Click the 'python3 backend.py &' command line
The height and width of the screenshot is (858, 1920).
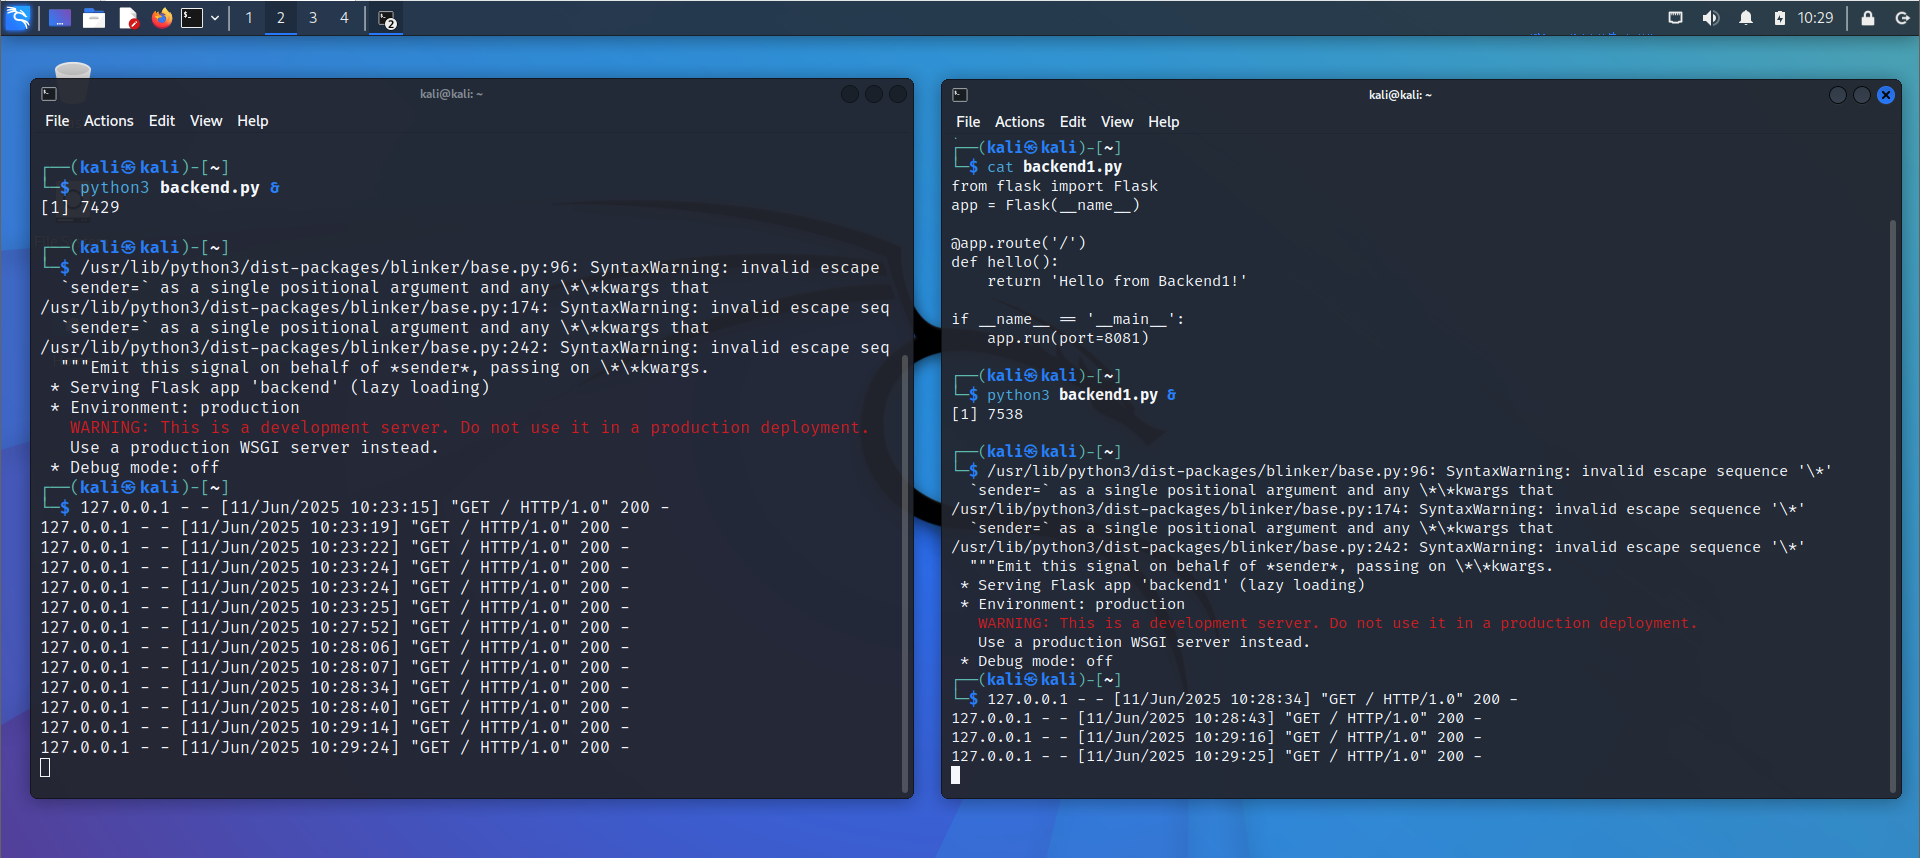click(180, 187)
